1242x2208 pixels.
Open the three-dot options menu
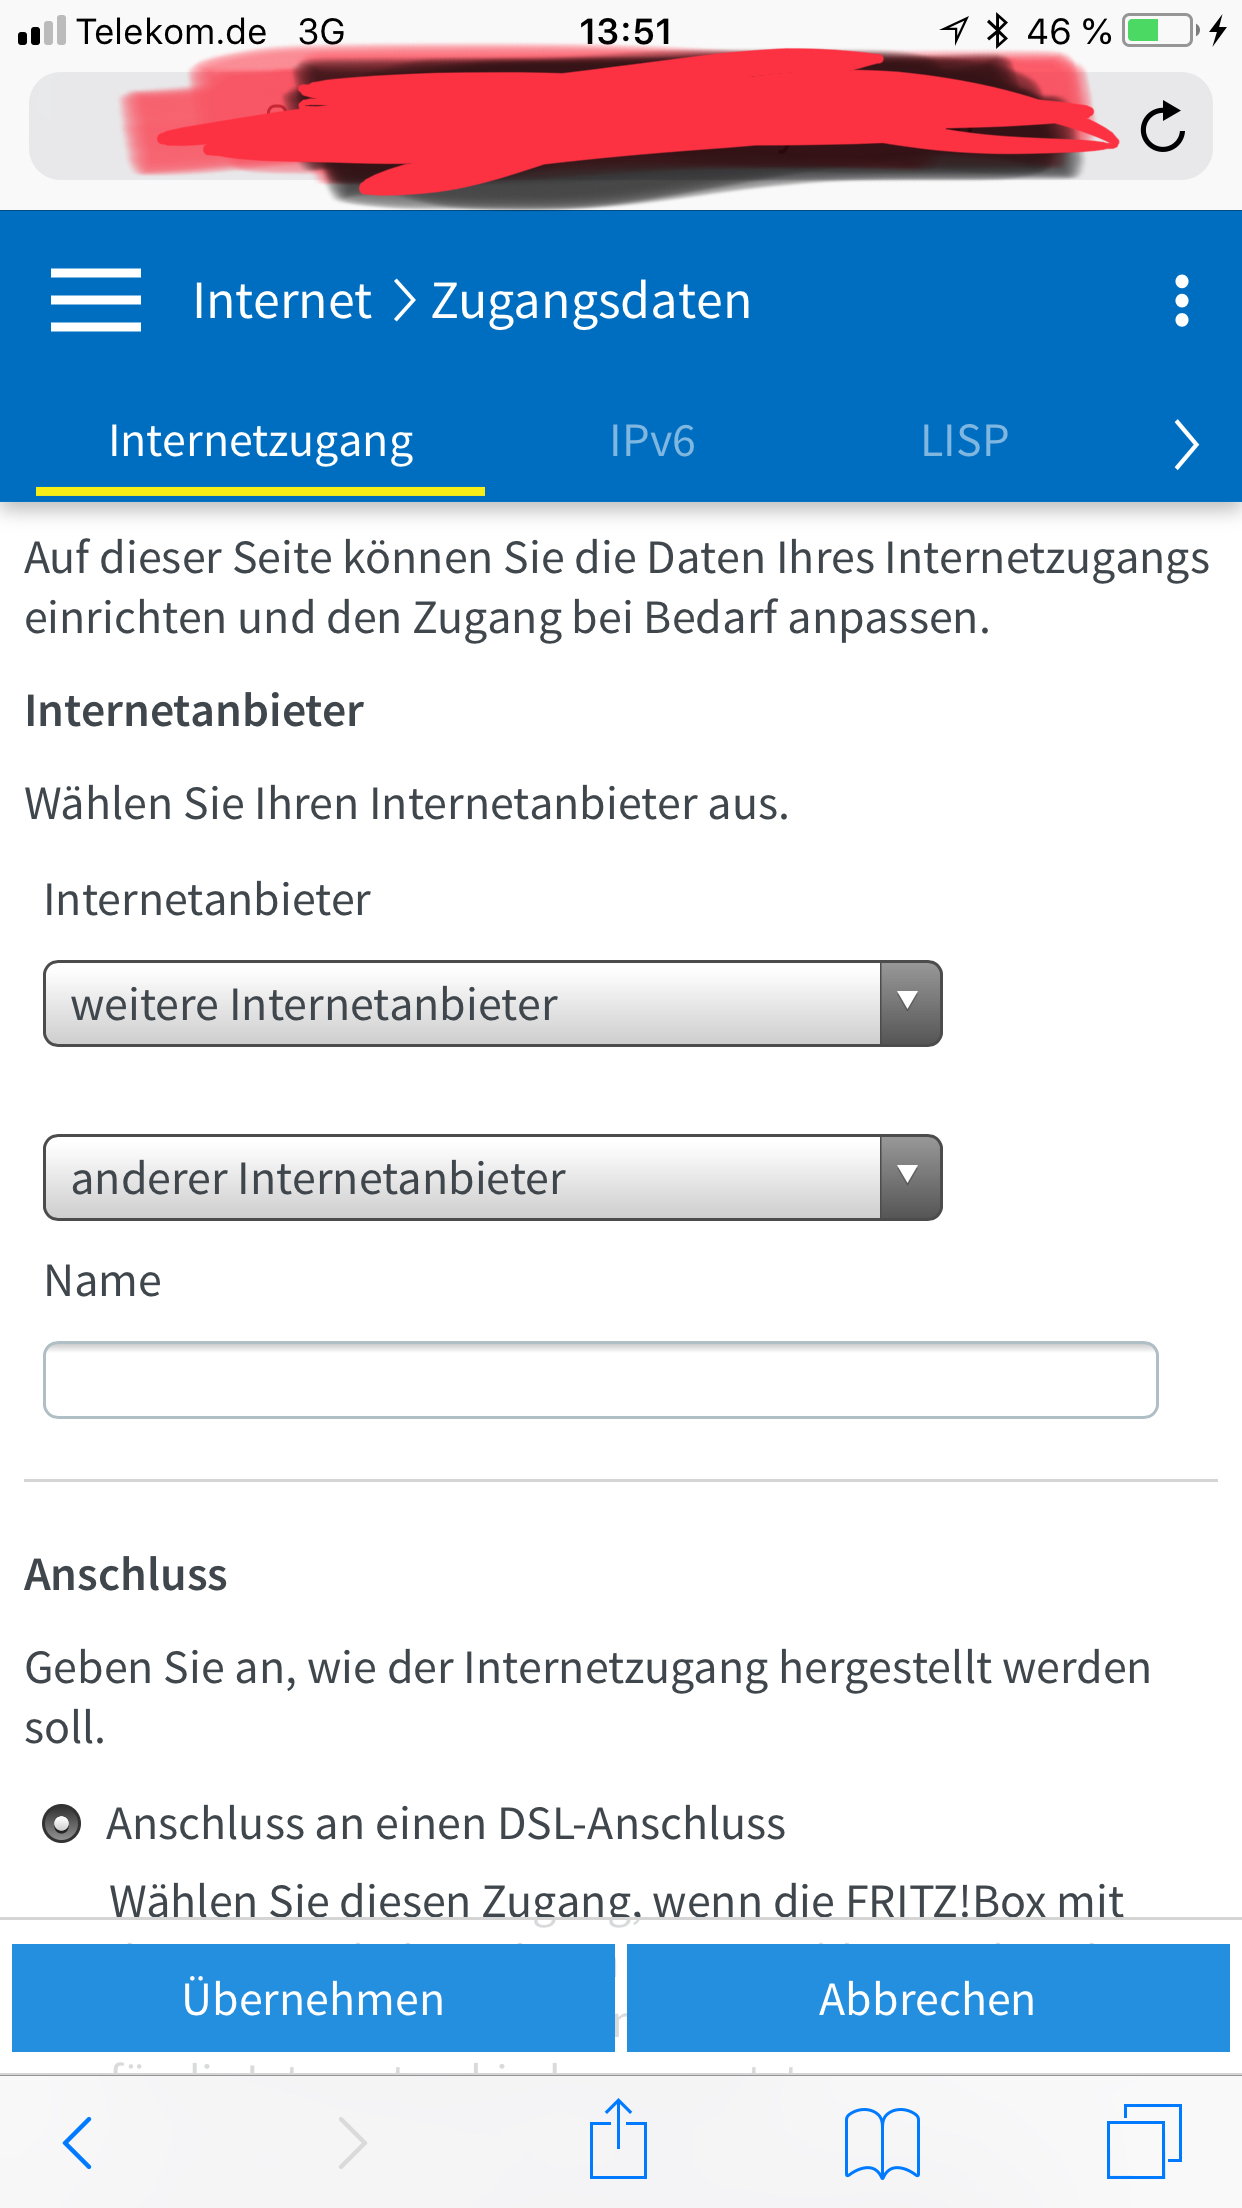pyautogui.click(x=1181, y=301)
